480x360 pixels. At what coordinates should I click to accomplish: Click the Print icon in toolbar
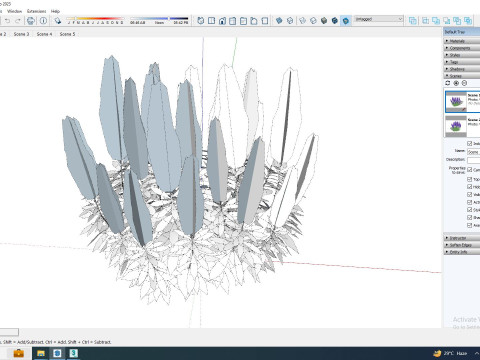(x=31, y=21)
